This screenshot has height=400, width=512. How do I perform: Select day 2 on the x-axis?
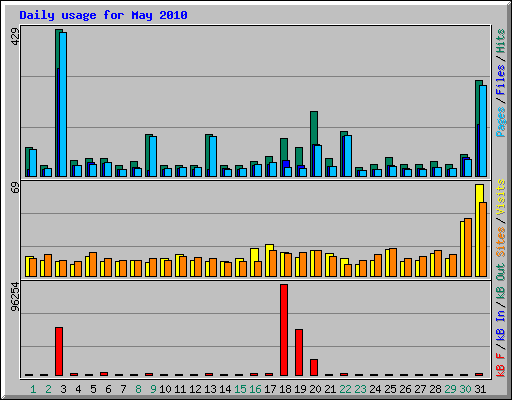[48, 389]
